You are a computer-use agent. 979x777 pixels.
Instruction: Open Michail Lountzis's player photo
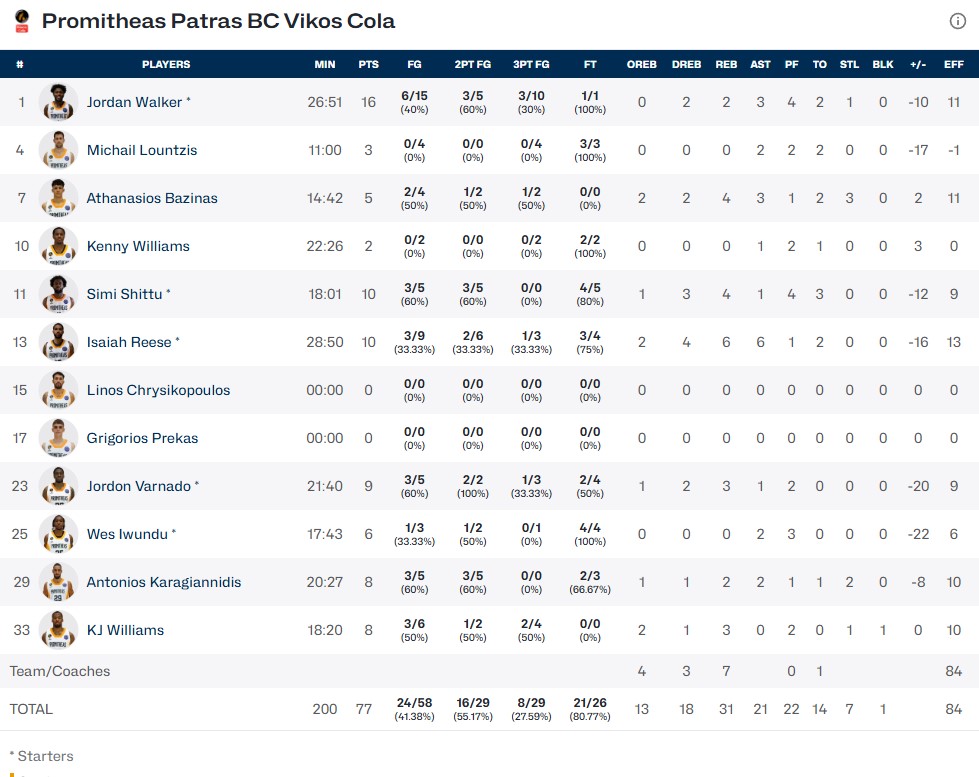pos(59,150)
